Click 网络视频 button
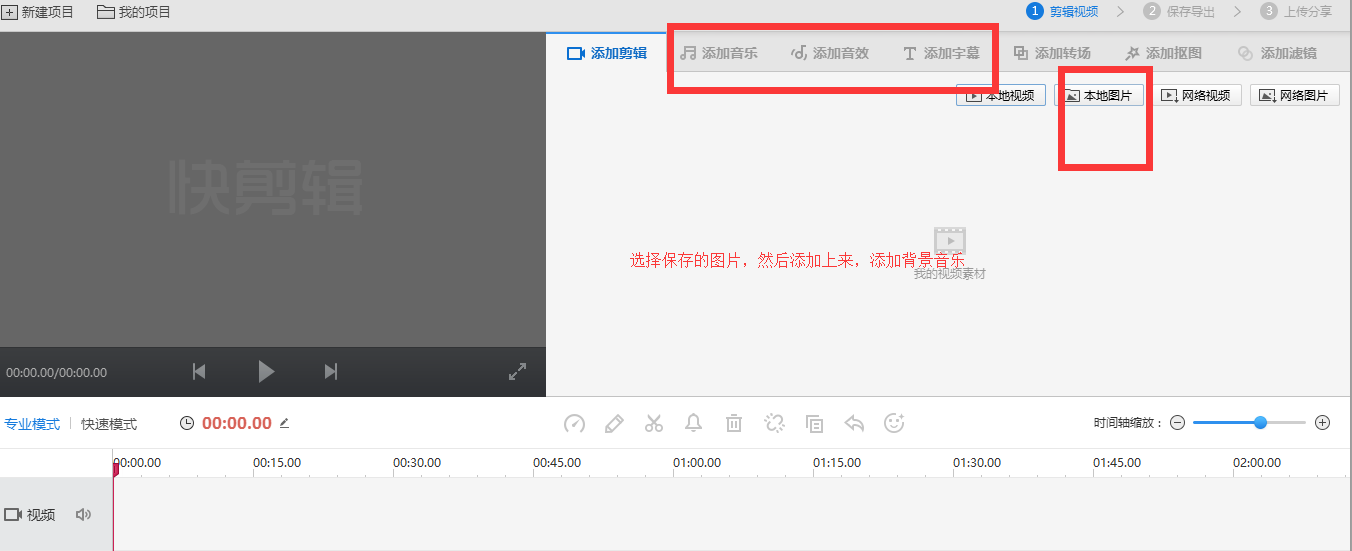The width and height of the screenshot is (1352, 551). [x=1197, y=95]
